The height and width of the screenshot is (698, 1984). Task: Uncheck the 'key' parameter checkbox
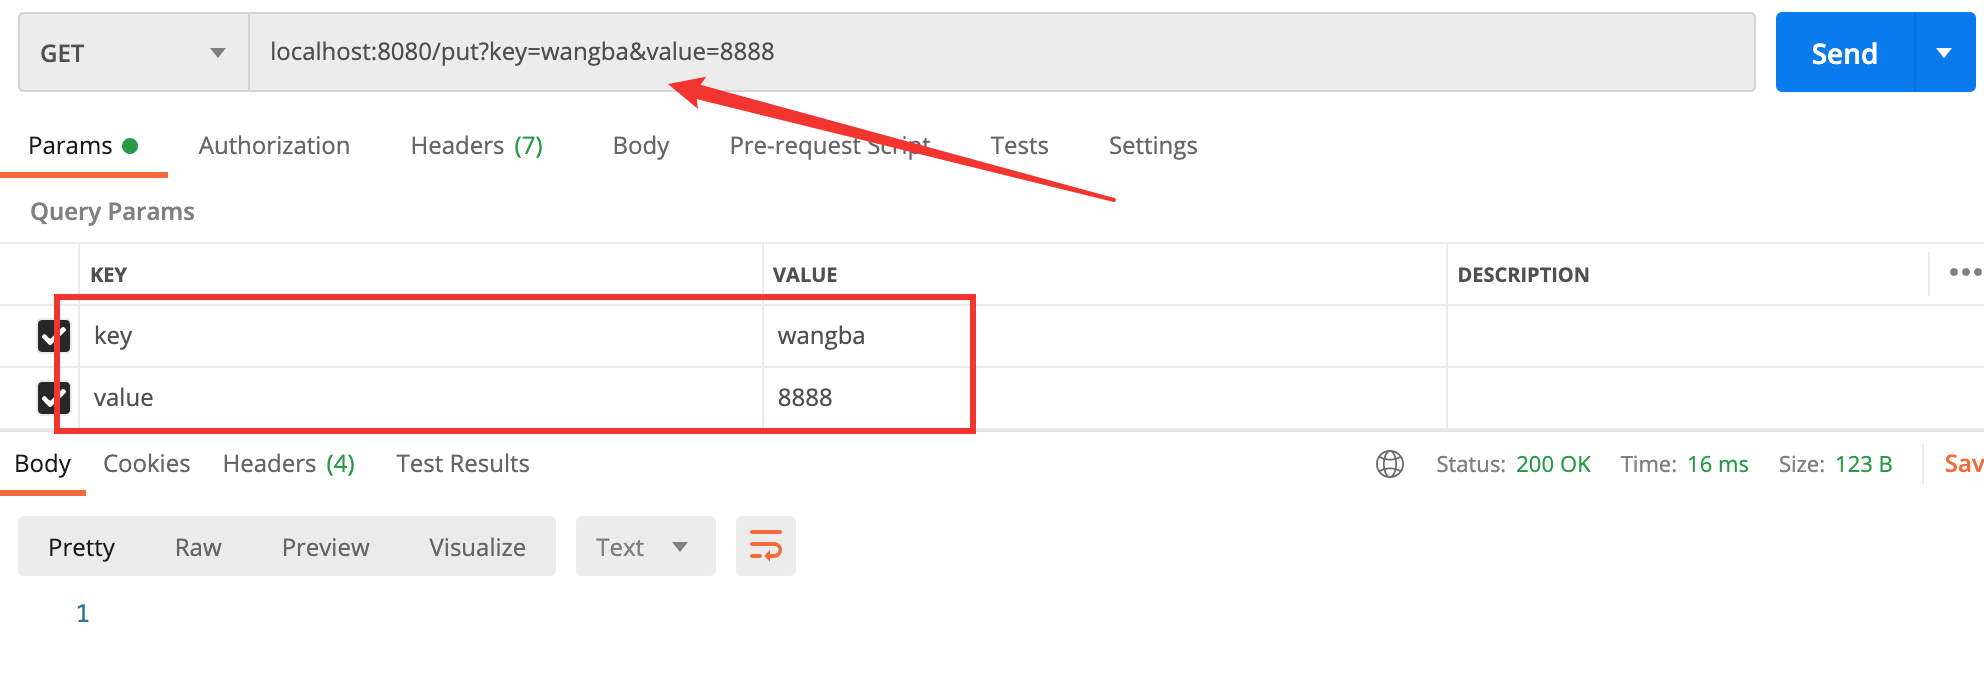pyautogui.click(x=53, y=336)
